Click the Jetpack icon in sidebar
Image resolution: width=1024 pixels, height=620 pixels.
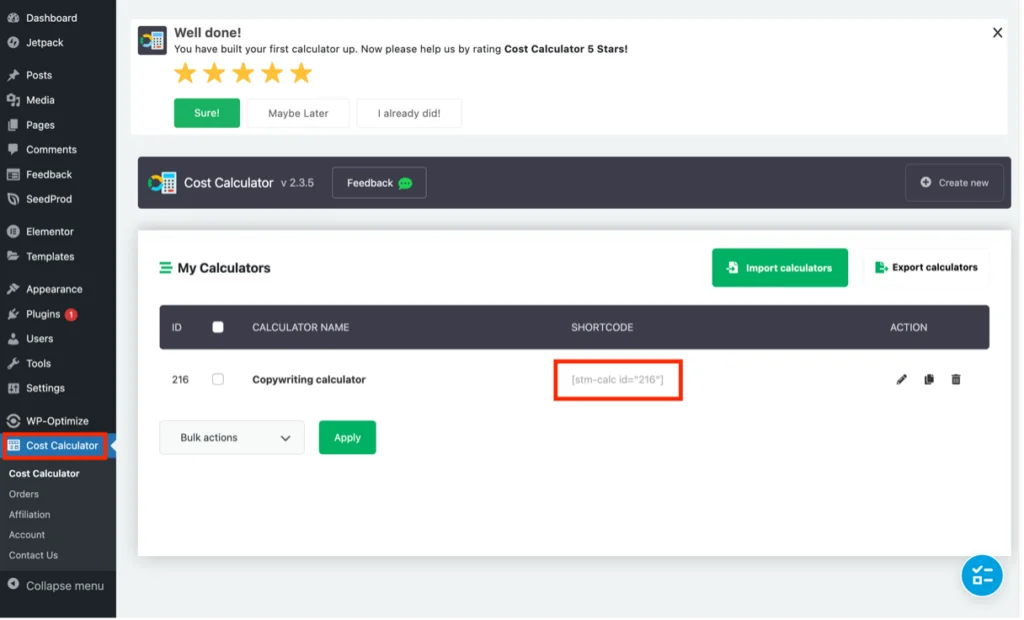(x=13, y=42)
